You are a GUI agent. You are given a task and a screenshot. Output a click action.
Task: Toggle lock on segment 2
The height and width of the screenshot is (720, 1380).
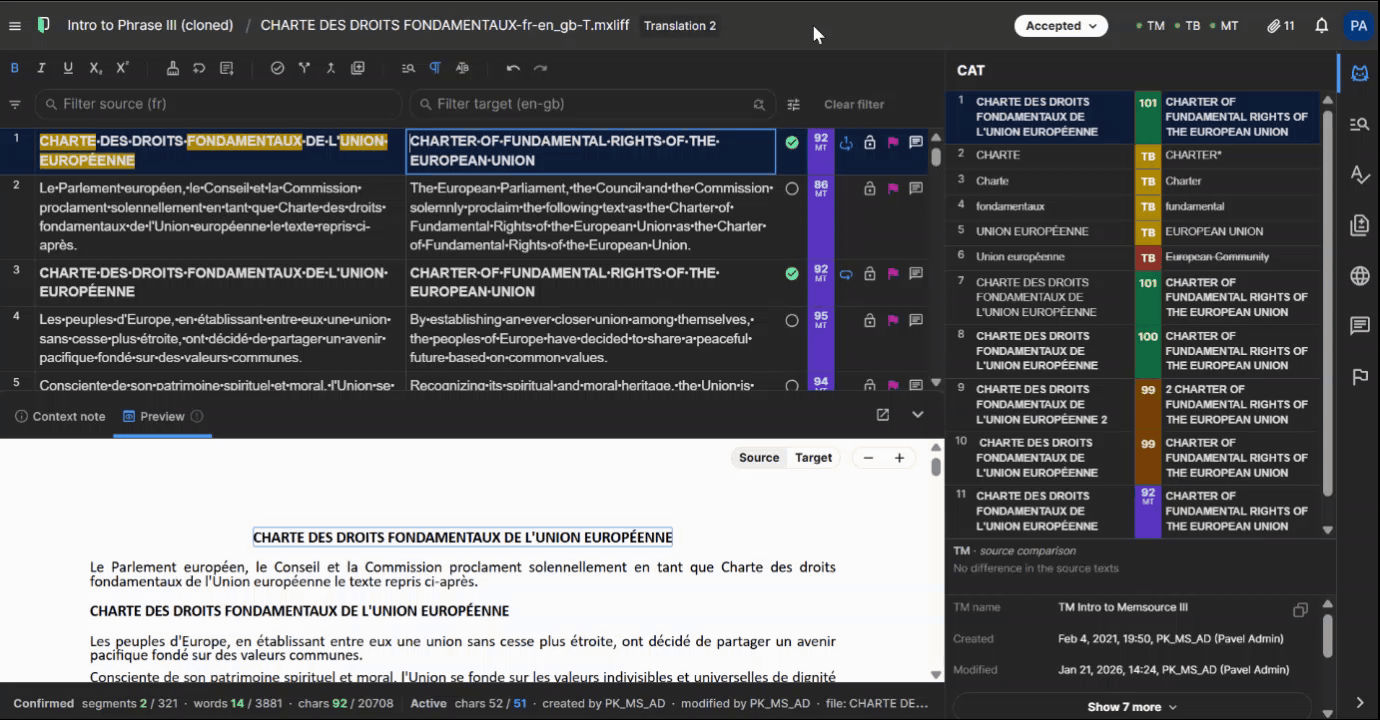point(870,188)
